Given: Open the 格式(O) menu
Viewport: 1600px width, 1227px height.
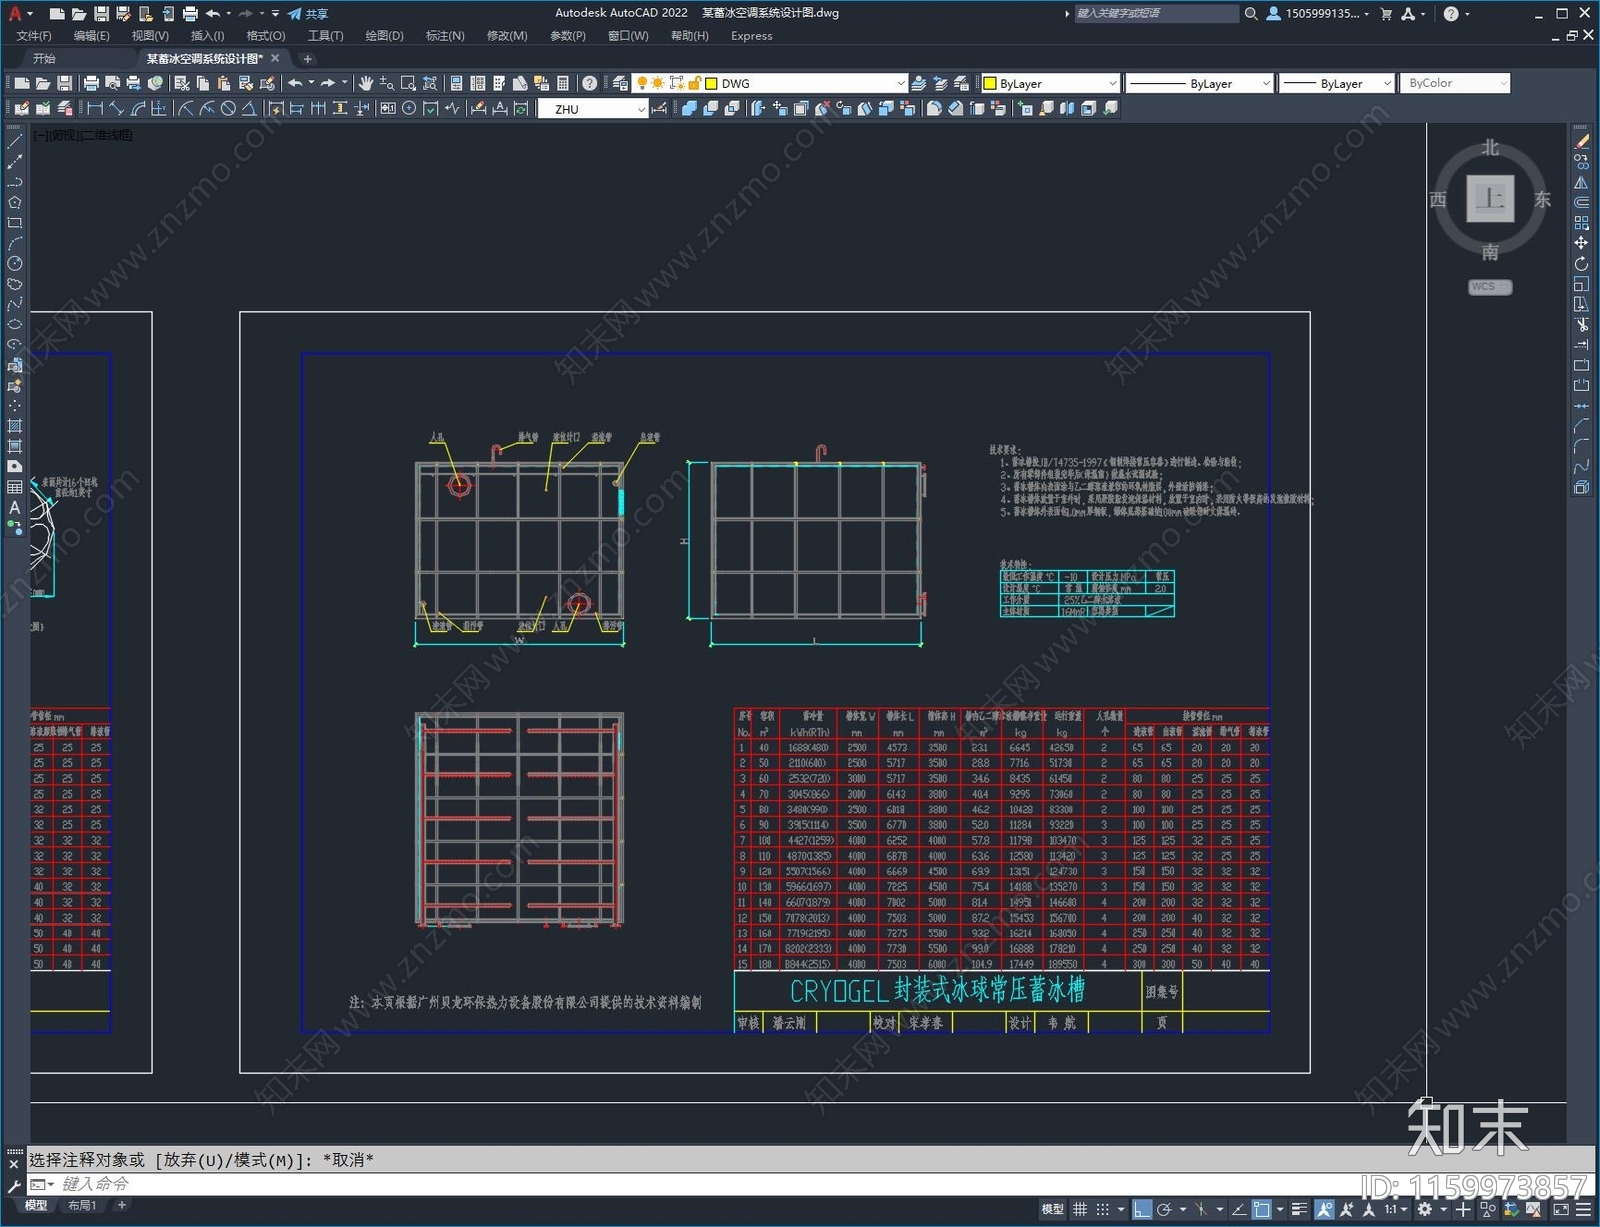Looking at the screenshot, I should click(265, 35).
